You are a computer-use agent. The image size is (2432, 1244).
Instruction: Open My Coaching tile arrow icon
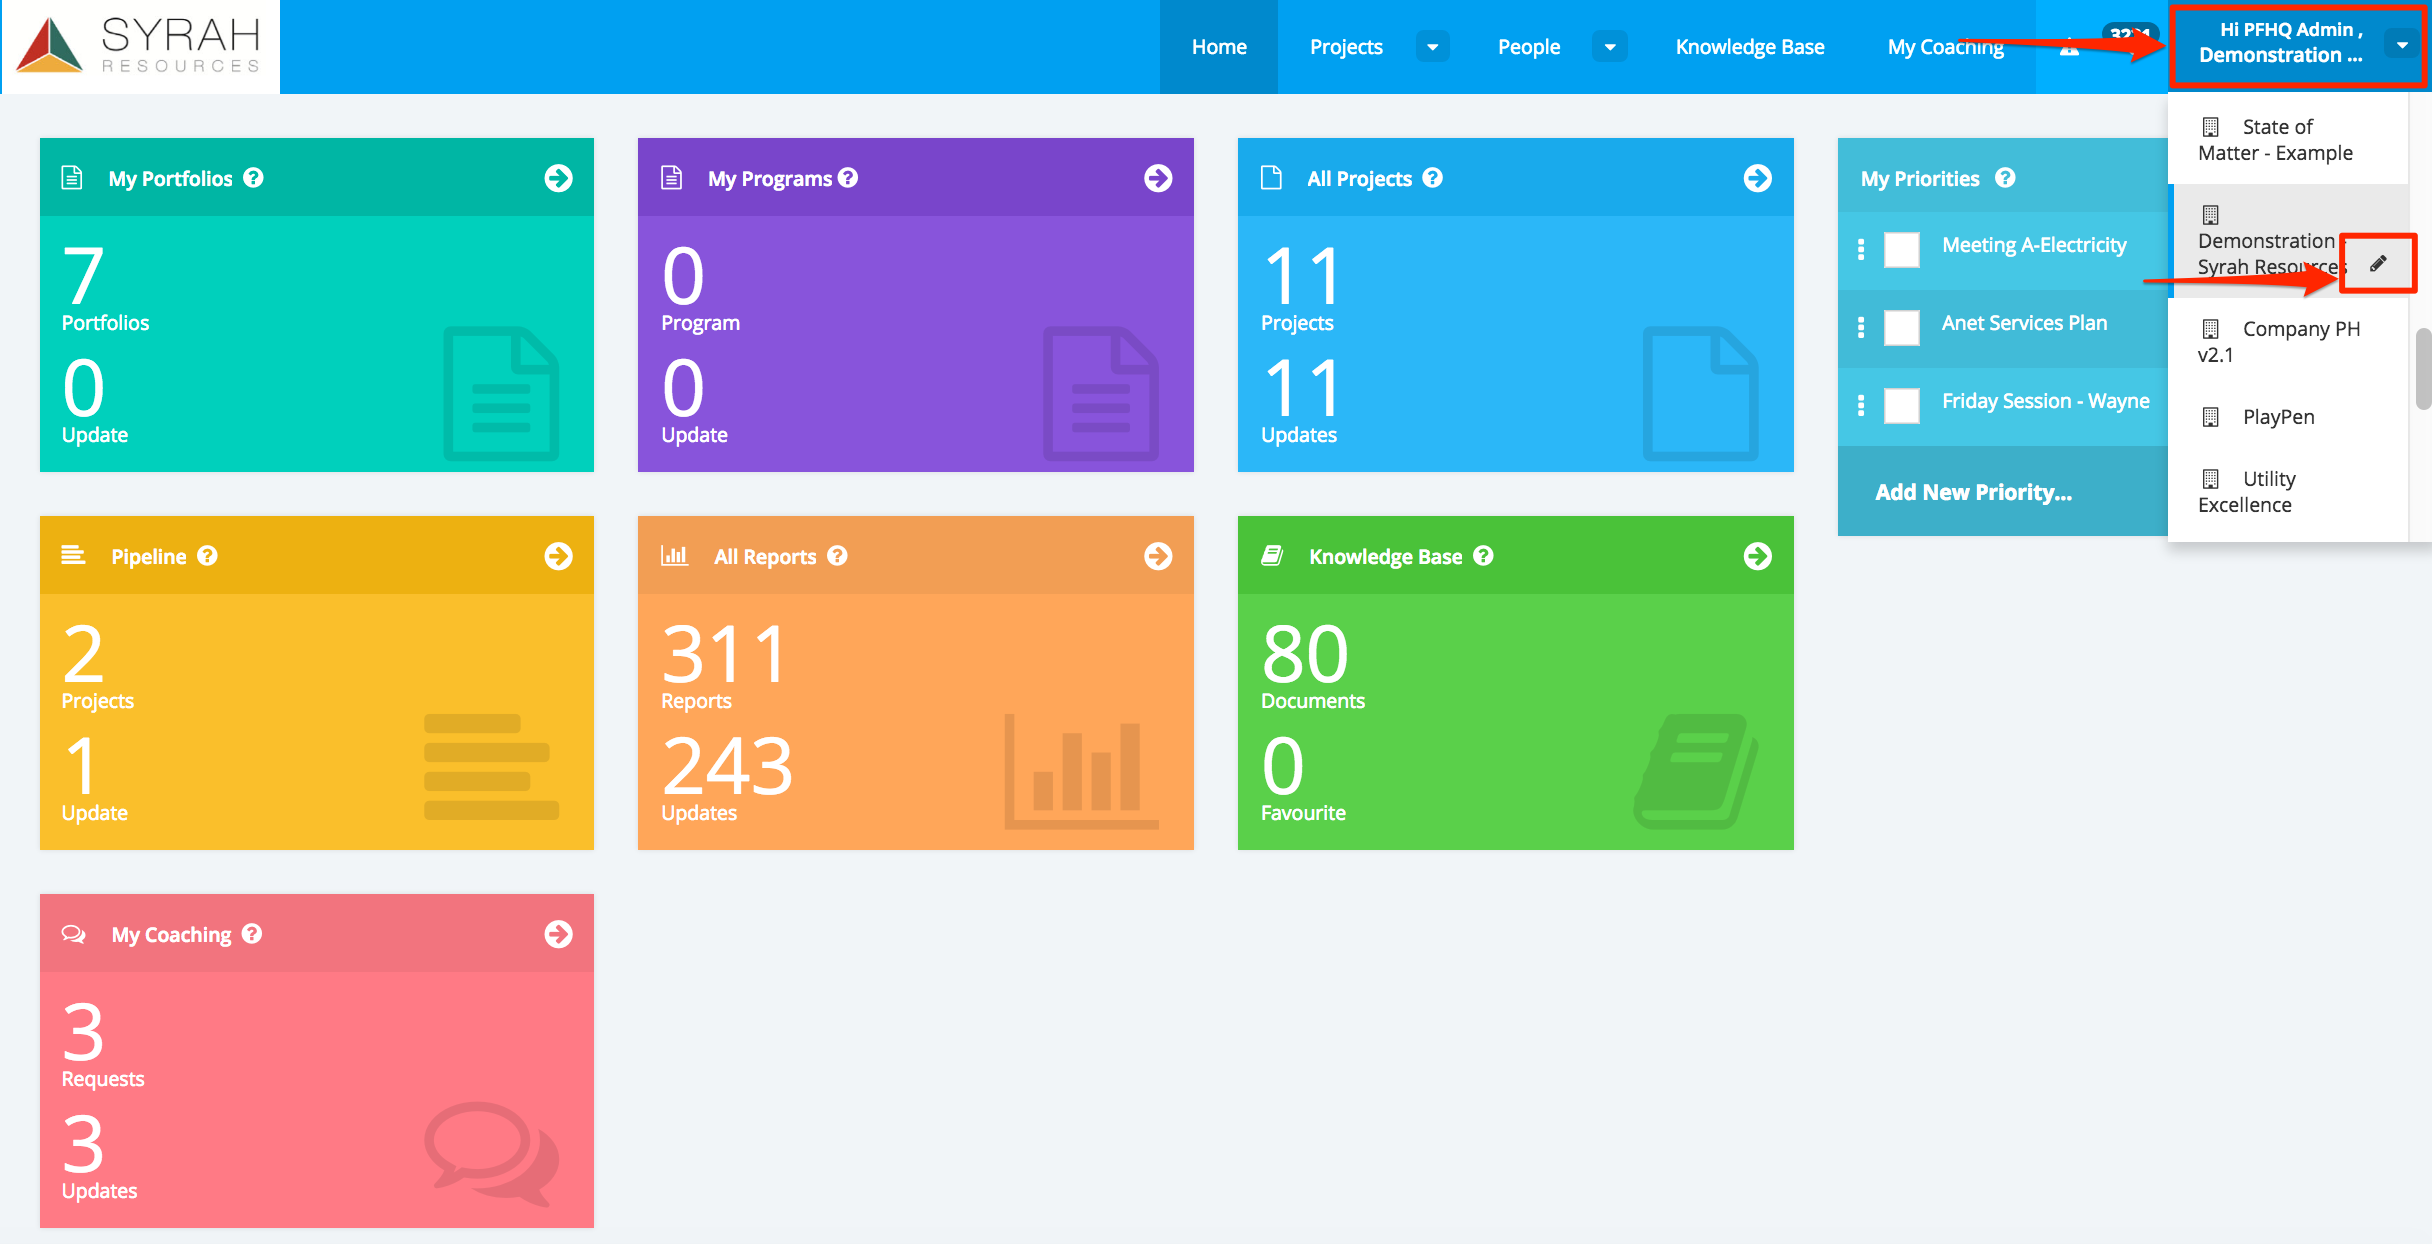point(558,934)
